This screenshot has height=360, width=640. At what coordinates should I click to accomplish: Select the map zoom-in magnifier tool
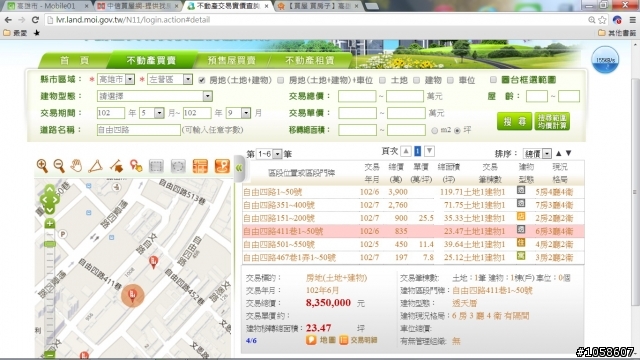tap(42, 166)
